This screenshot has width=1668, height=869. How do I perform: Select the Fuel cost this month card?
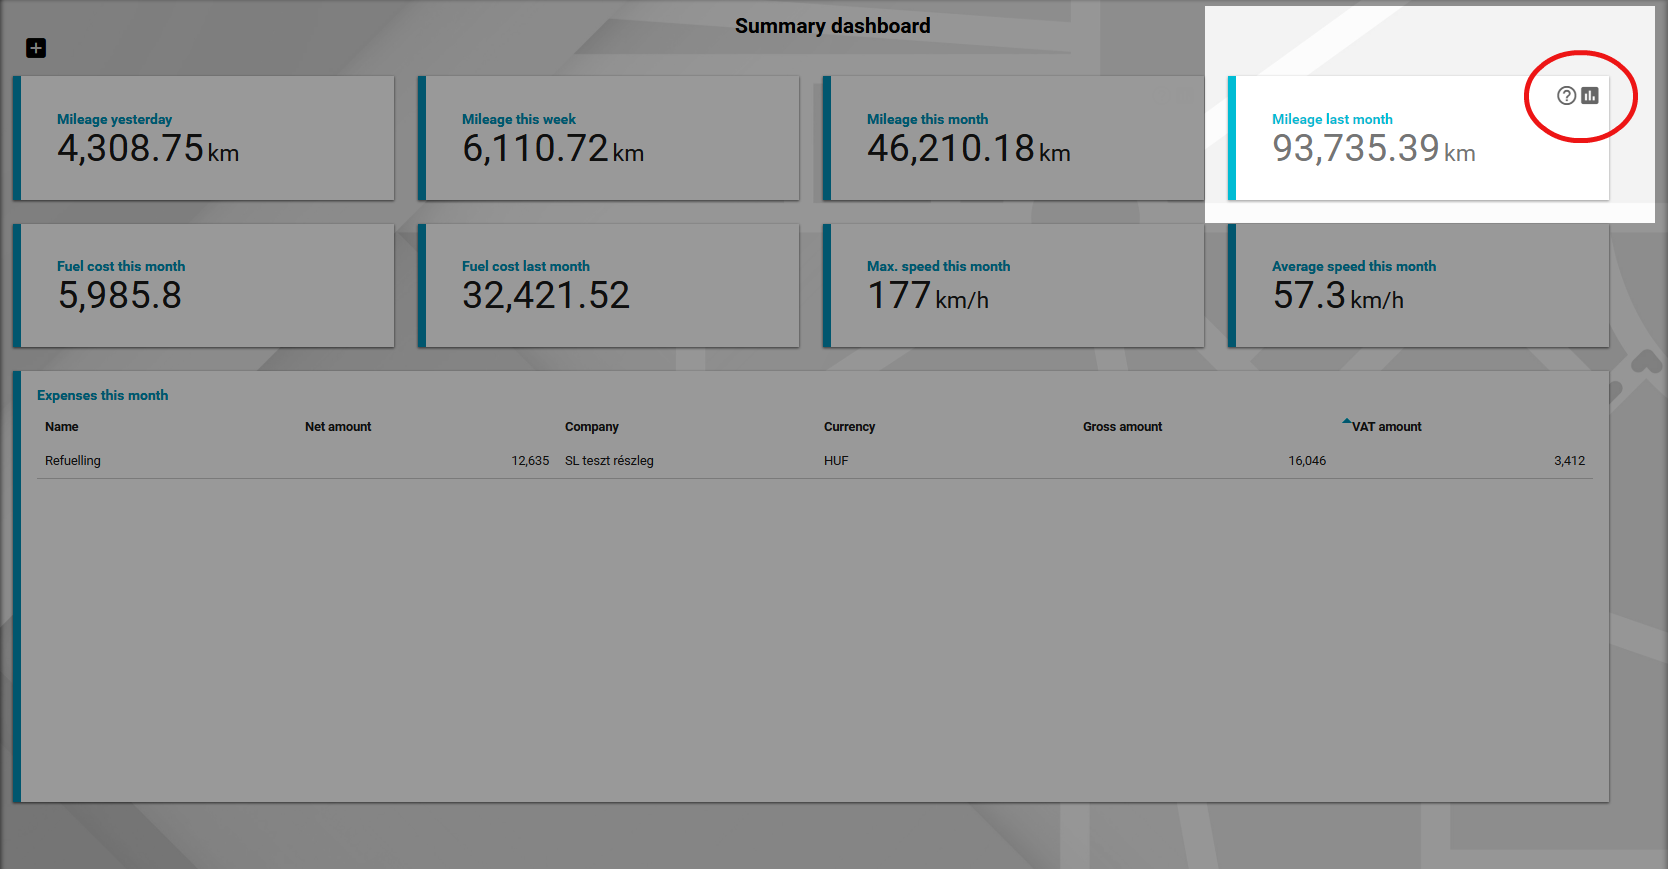point(207,285)
